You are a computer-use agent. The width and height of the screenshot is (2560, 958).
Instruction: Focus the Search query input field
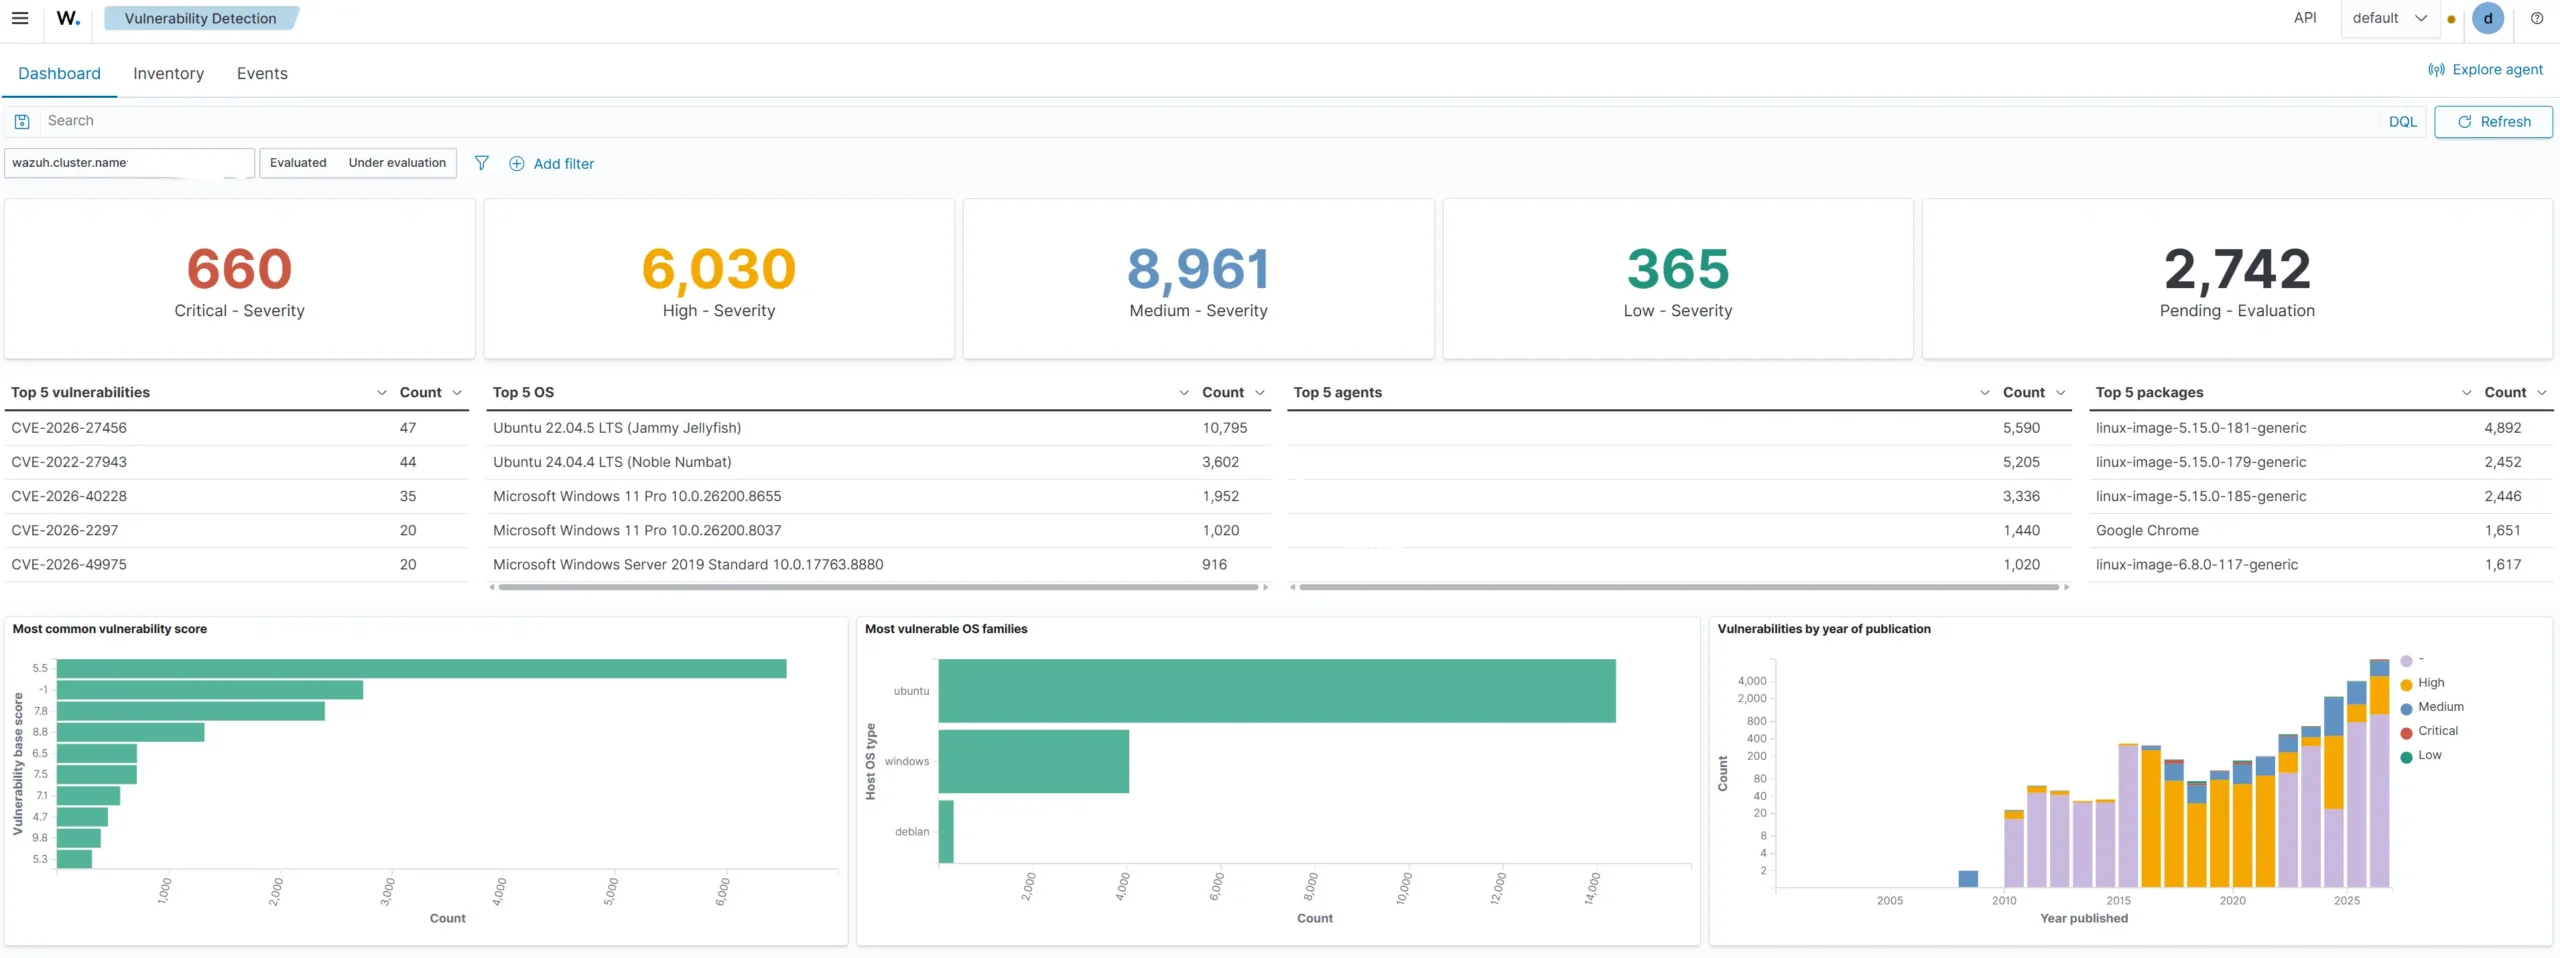tap(1207, 121)
